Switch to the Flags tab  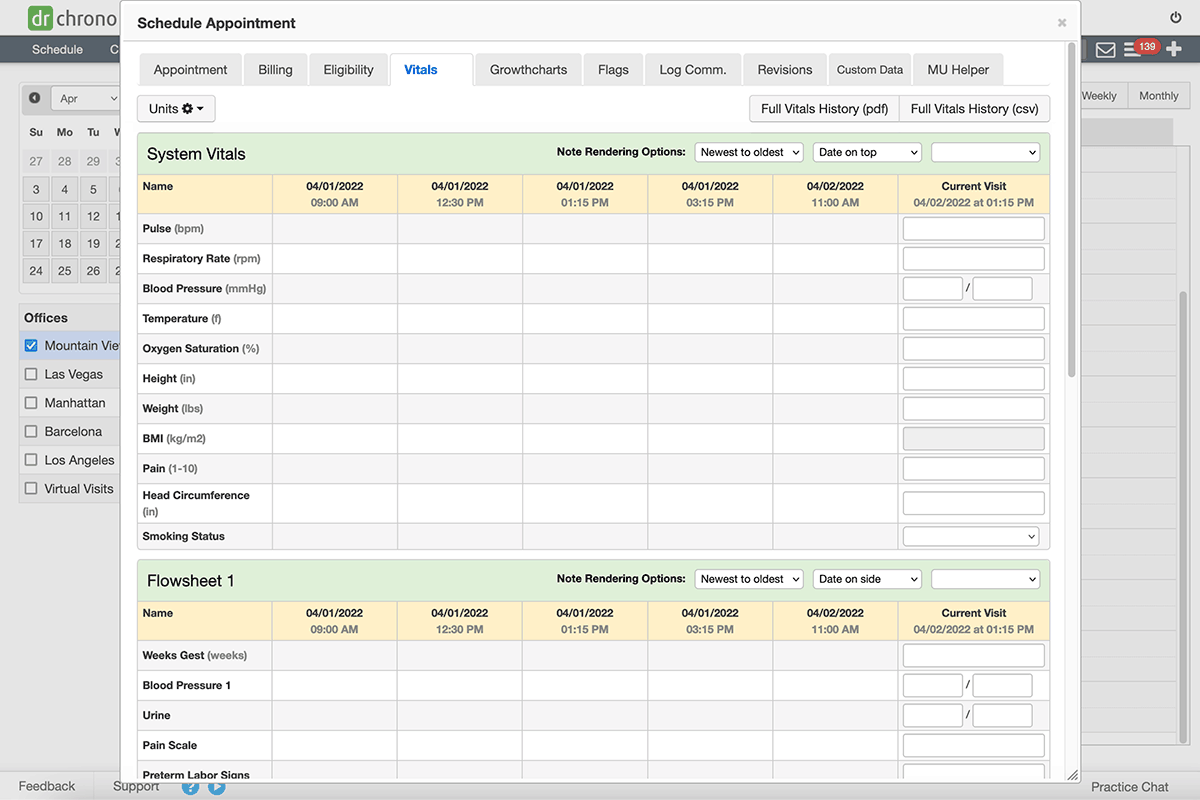(x=613, y=70)
